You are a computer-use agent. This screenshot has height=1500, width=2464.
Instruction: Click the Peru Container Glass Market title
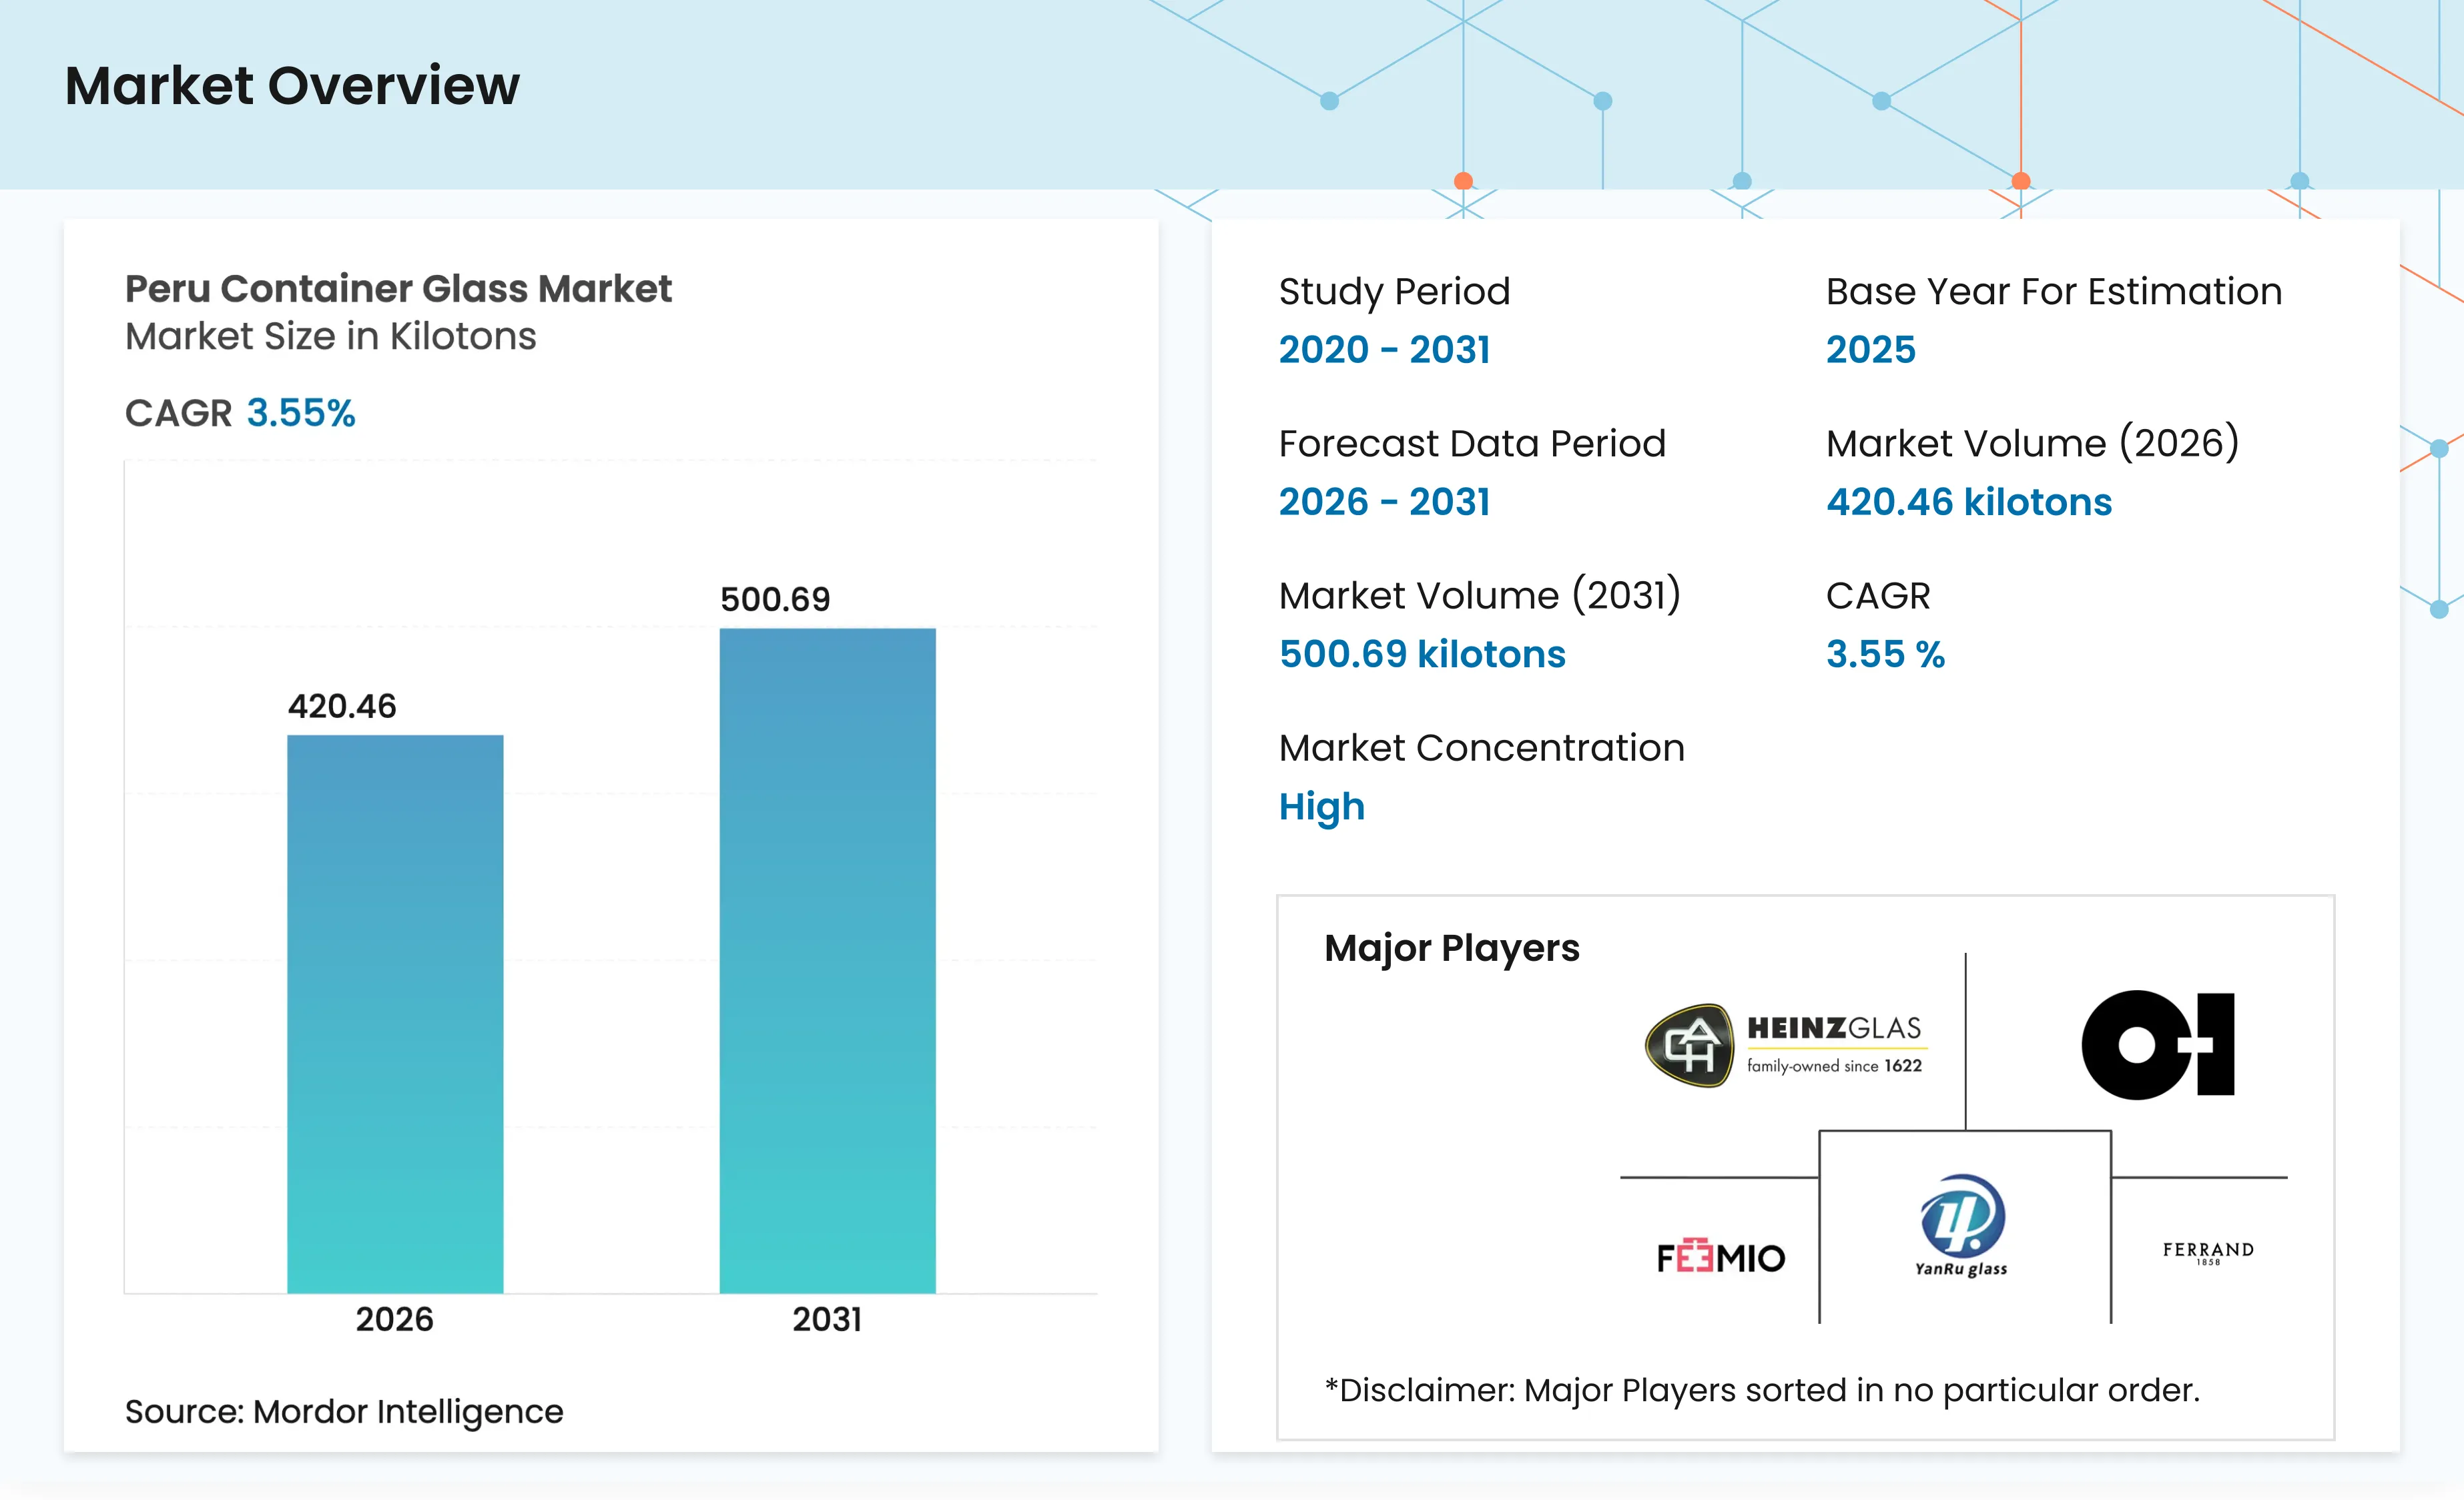click(x=398, y=288)
